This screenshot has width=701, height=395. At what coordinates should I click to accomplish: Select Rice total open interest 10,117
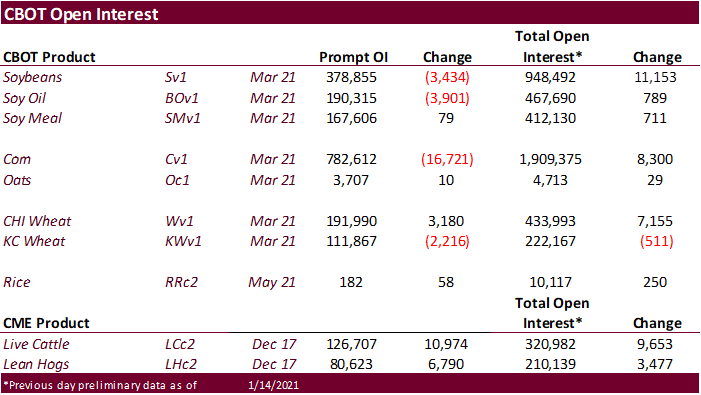(550, 282)
